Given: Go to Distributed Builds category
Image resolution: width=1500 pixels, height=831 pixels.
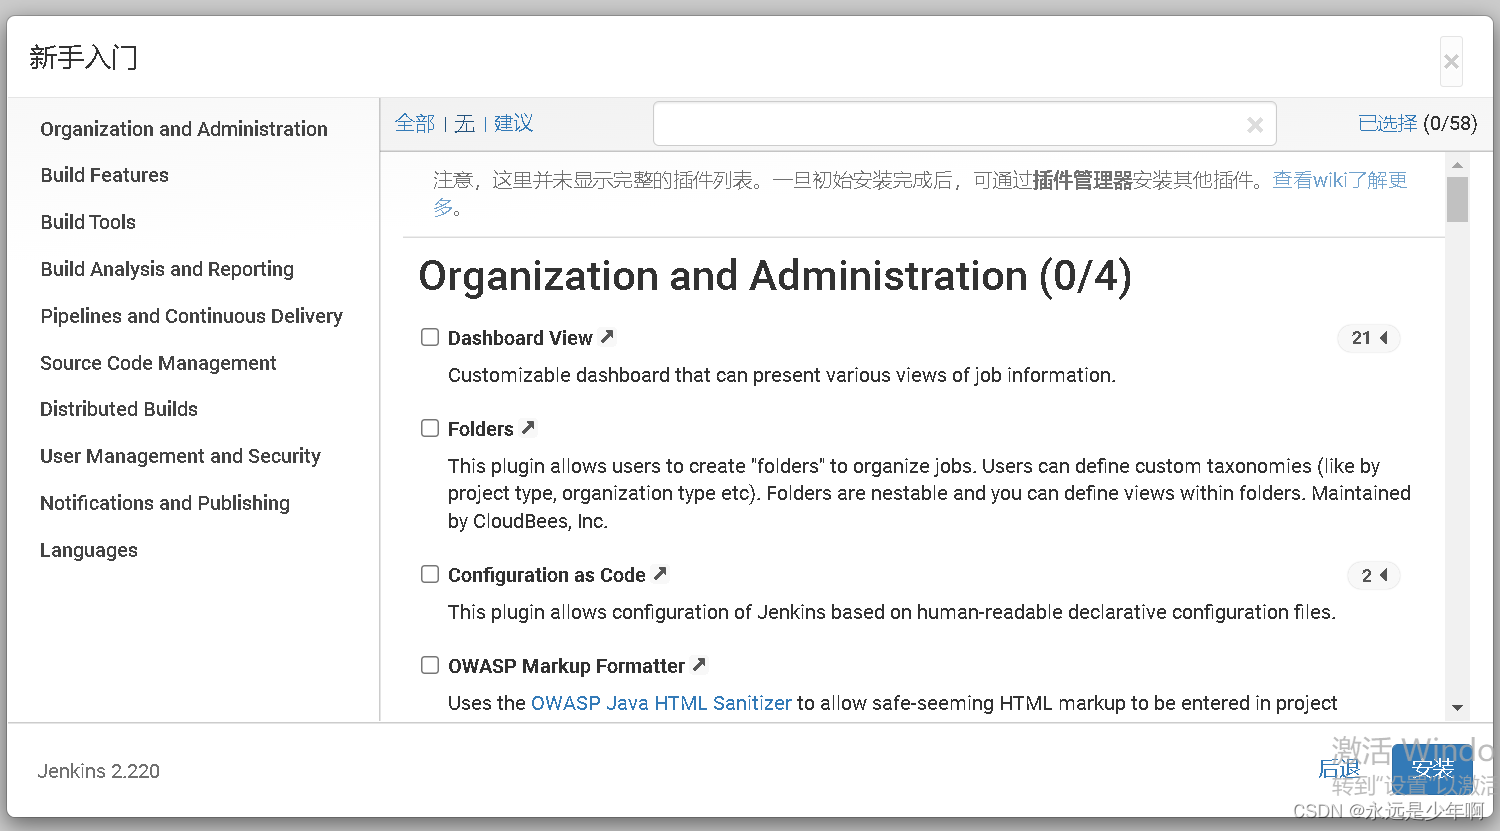Looking at the screenshot, I should [x=119, y=409].
